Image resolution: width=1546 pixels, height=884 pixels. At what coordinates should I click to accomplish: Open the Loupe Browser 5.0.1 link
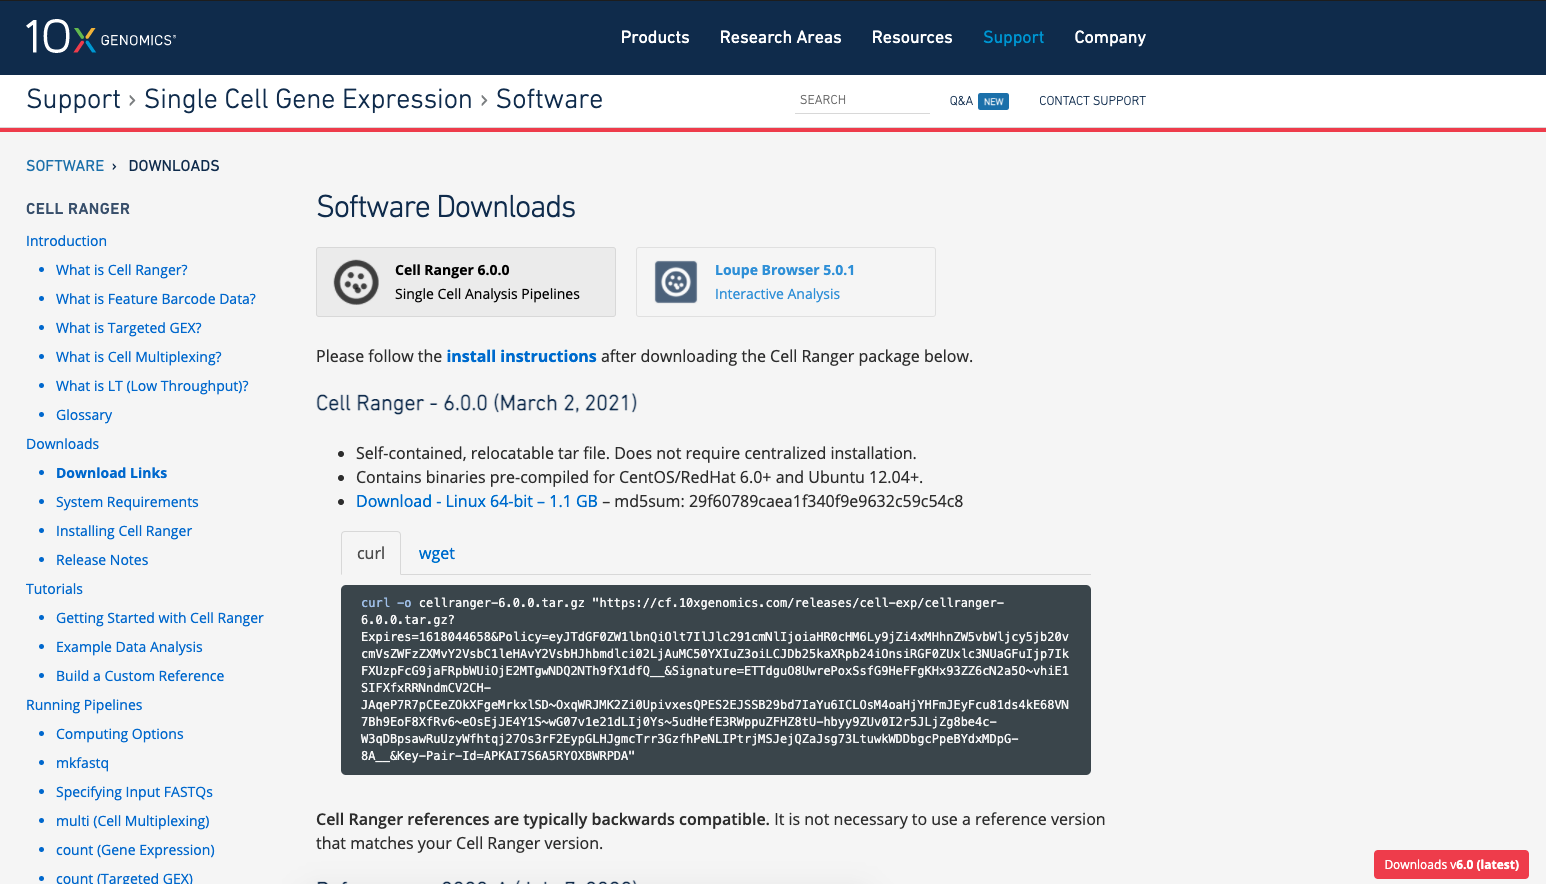[x=785, y=270]
